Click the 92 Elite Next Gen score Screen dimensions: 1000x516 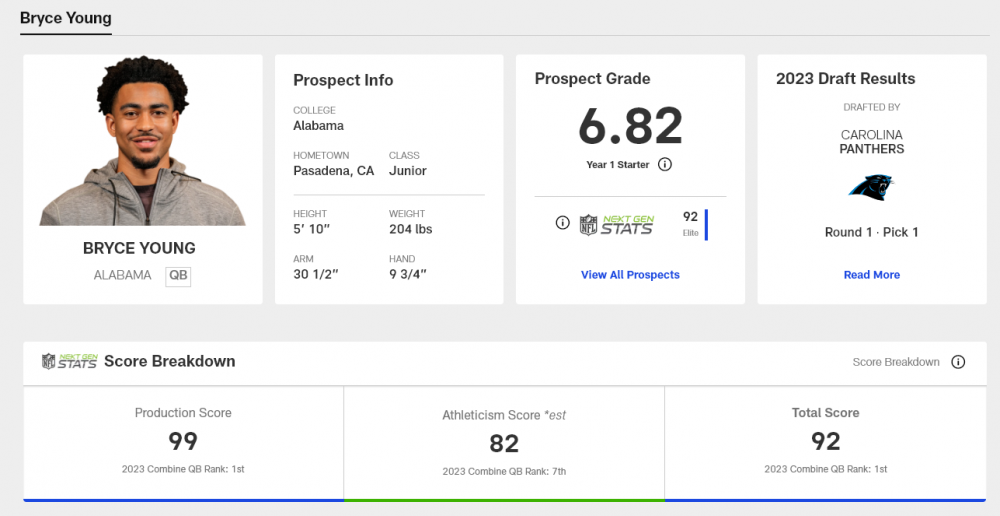click(690, 222)
